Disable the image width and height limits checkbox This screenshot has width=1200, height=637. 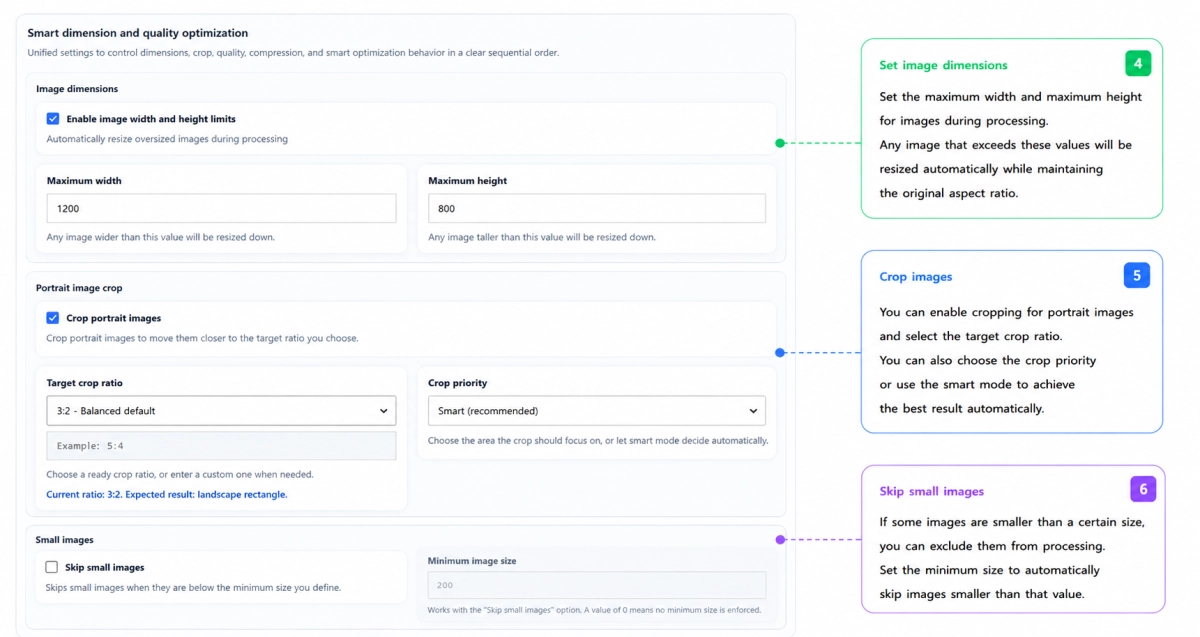click(x=53, y=119)
